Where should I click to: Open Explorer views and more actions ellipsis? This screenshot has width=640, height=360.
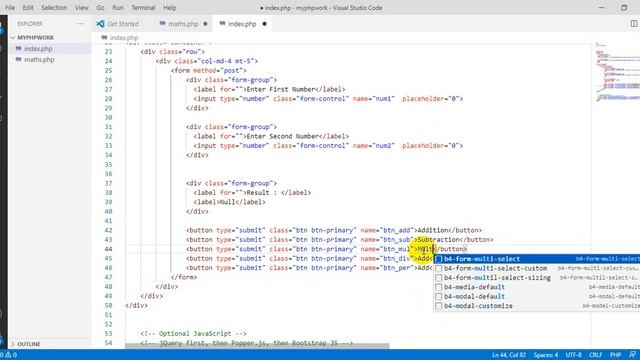pos(80,24)
